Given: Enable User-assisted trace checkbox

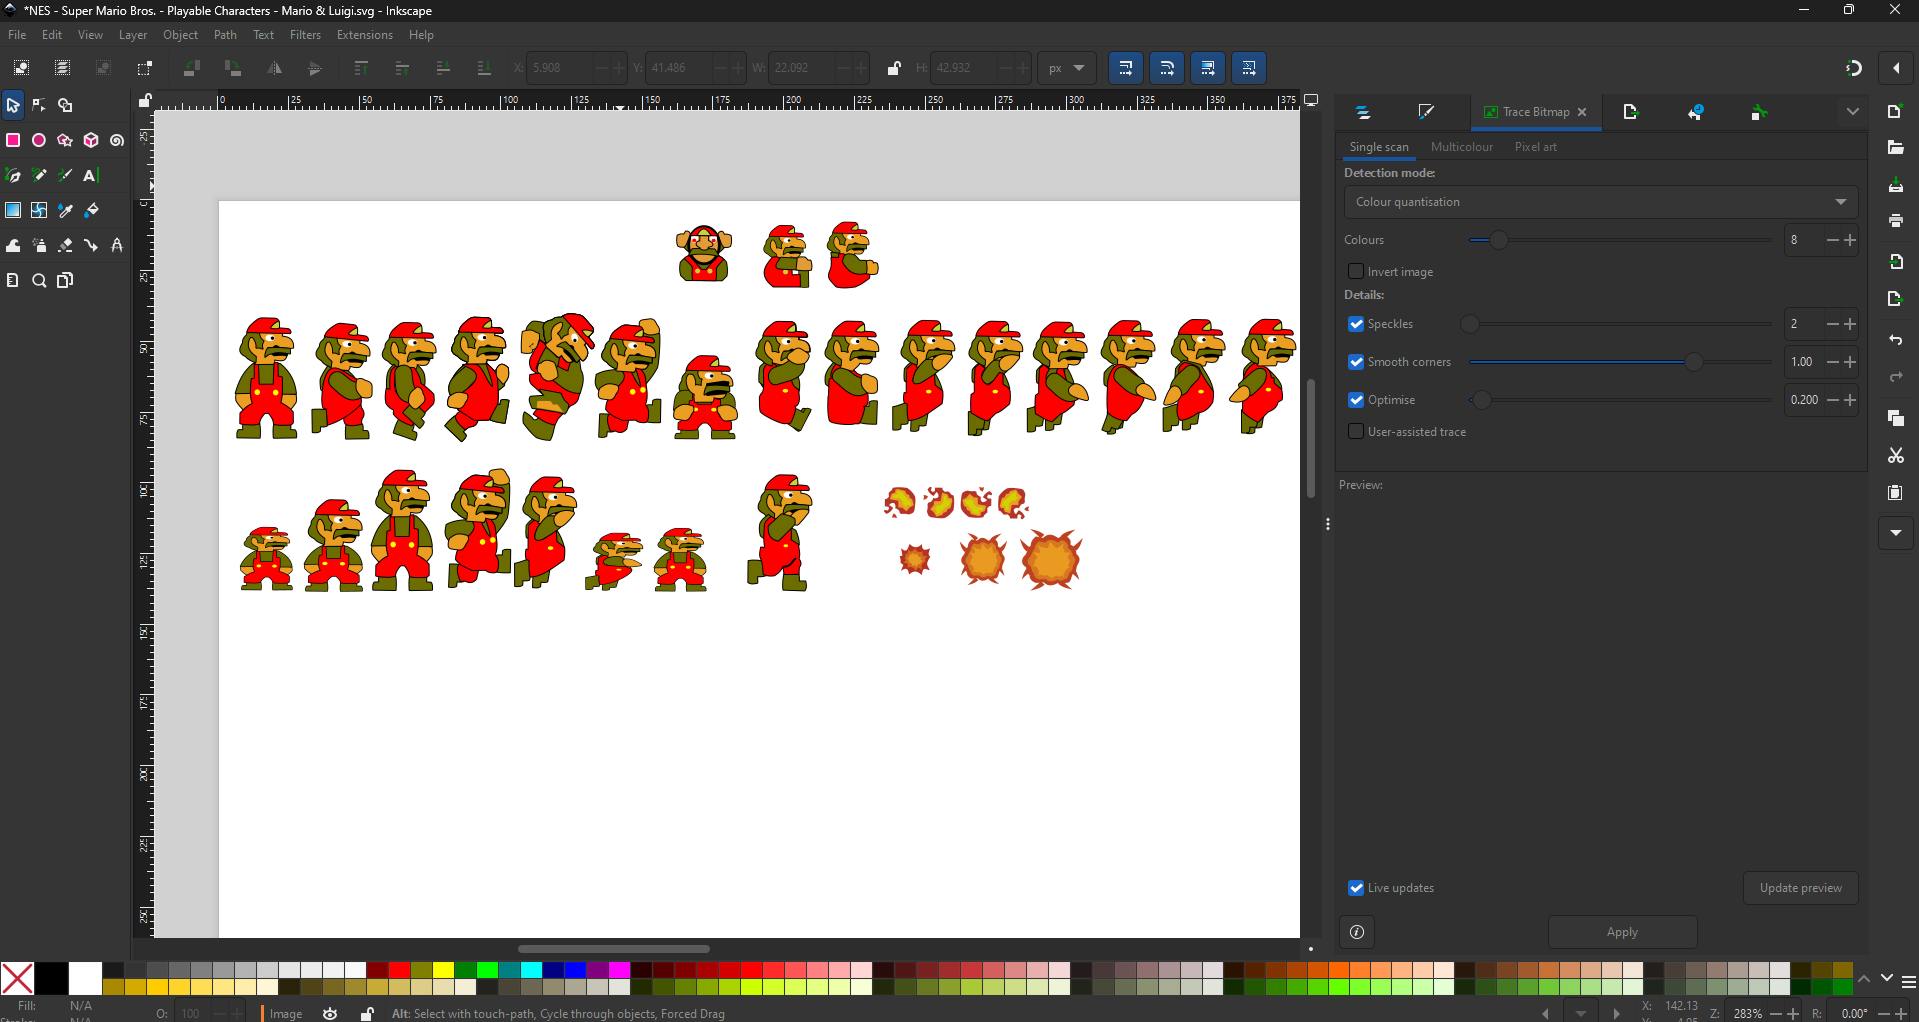Looking at the screenshot, I should coord(1356,432).
